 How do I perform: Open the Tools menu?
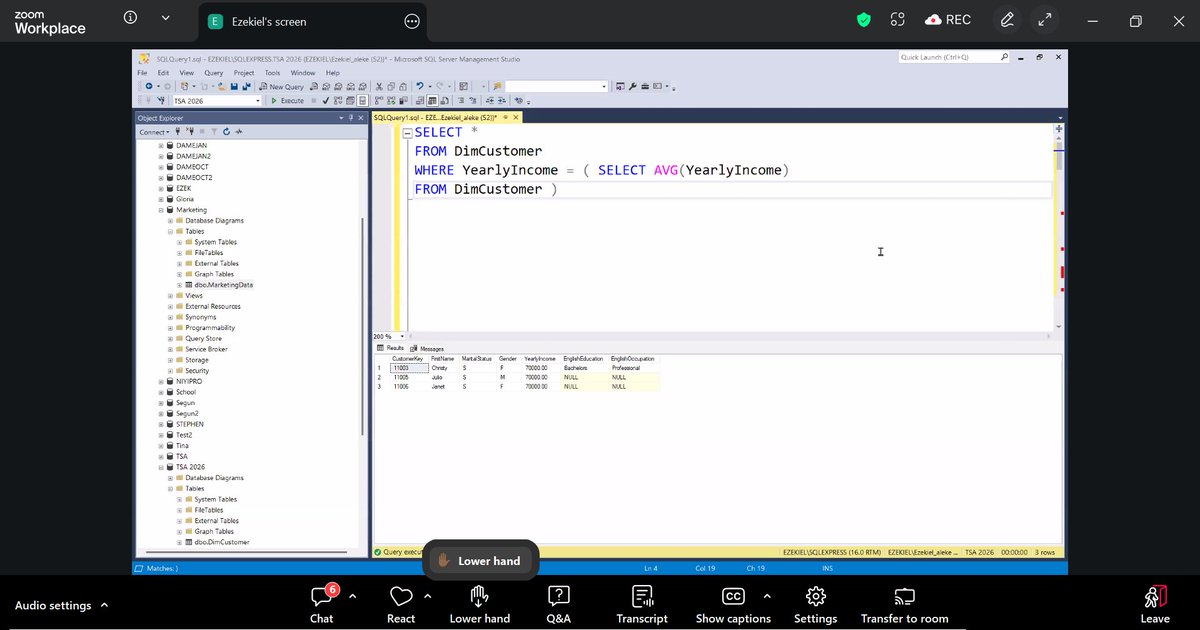click(x=272, y=73)
